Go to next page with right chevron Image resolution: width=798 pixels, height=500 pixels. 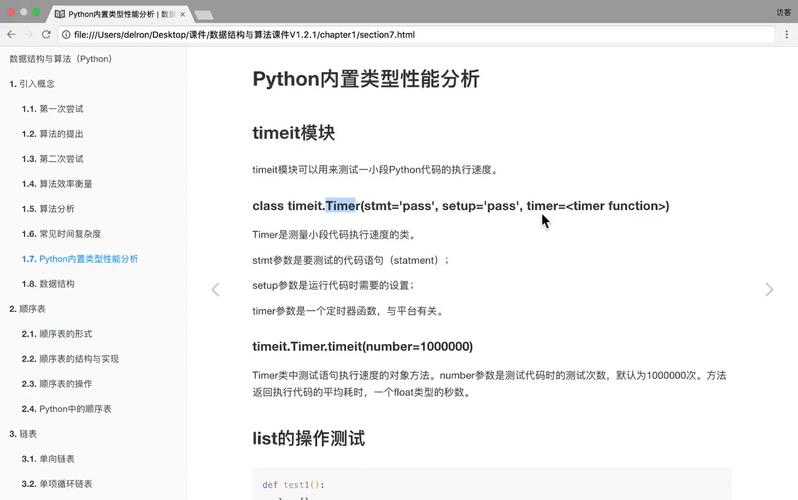(769, 290)
